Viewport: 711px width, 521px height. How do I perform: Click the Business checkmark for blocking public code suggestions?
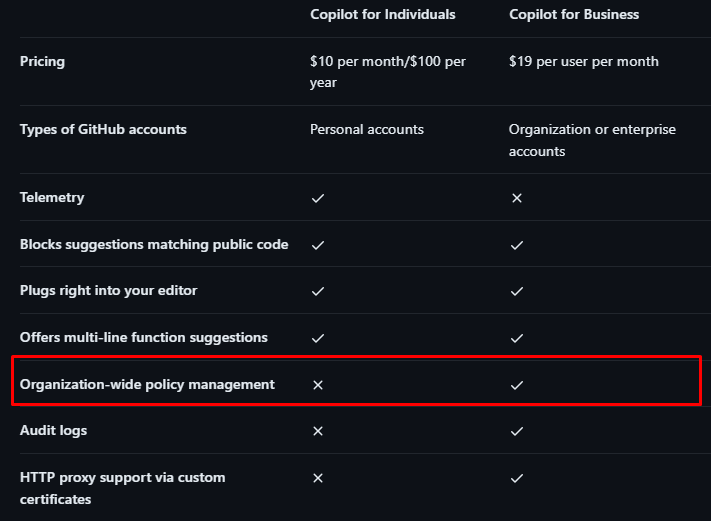(x=517, y=245)
